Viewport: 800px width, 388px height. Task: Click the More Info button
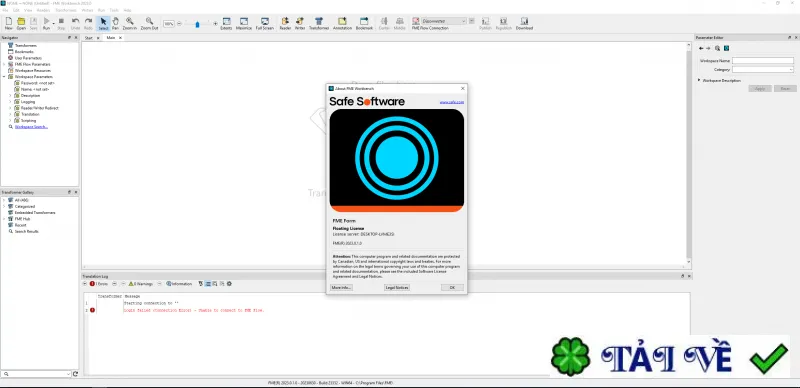pyautogui.click(x=341, y=287)
